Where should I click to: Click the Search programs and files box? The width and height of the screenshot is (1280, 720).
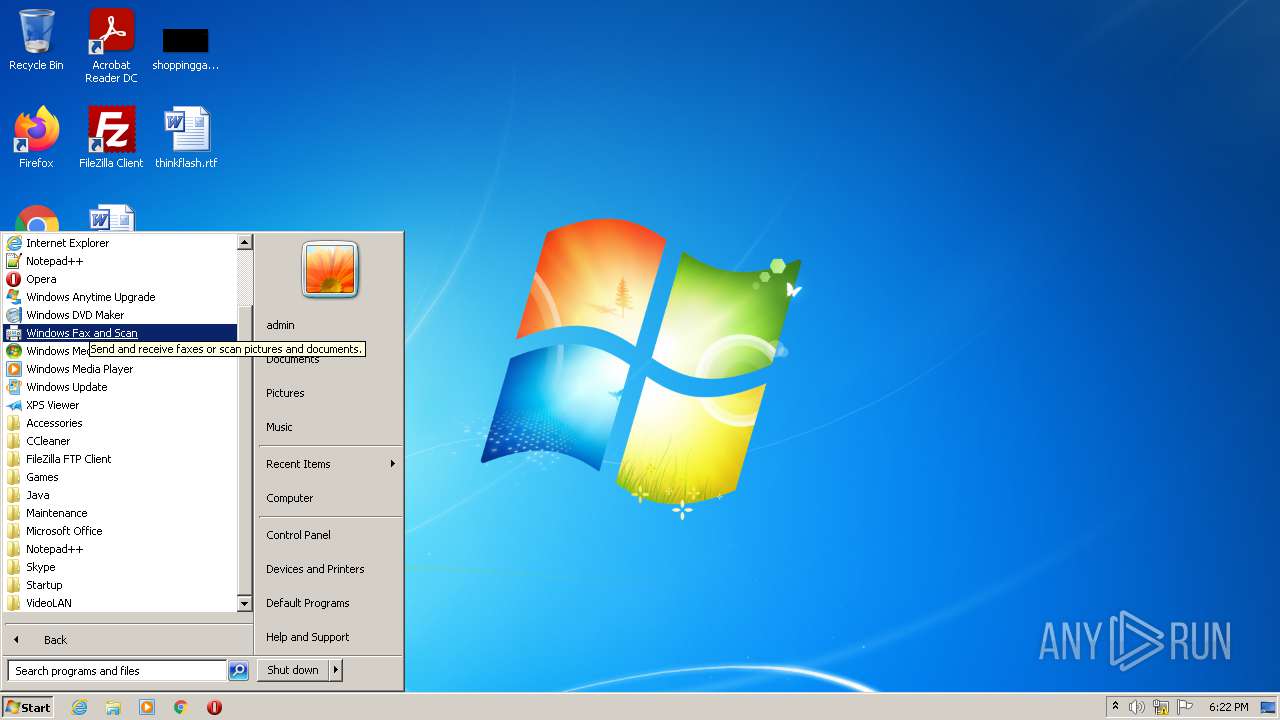117,671
